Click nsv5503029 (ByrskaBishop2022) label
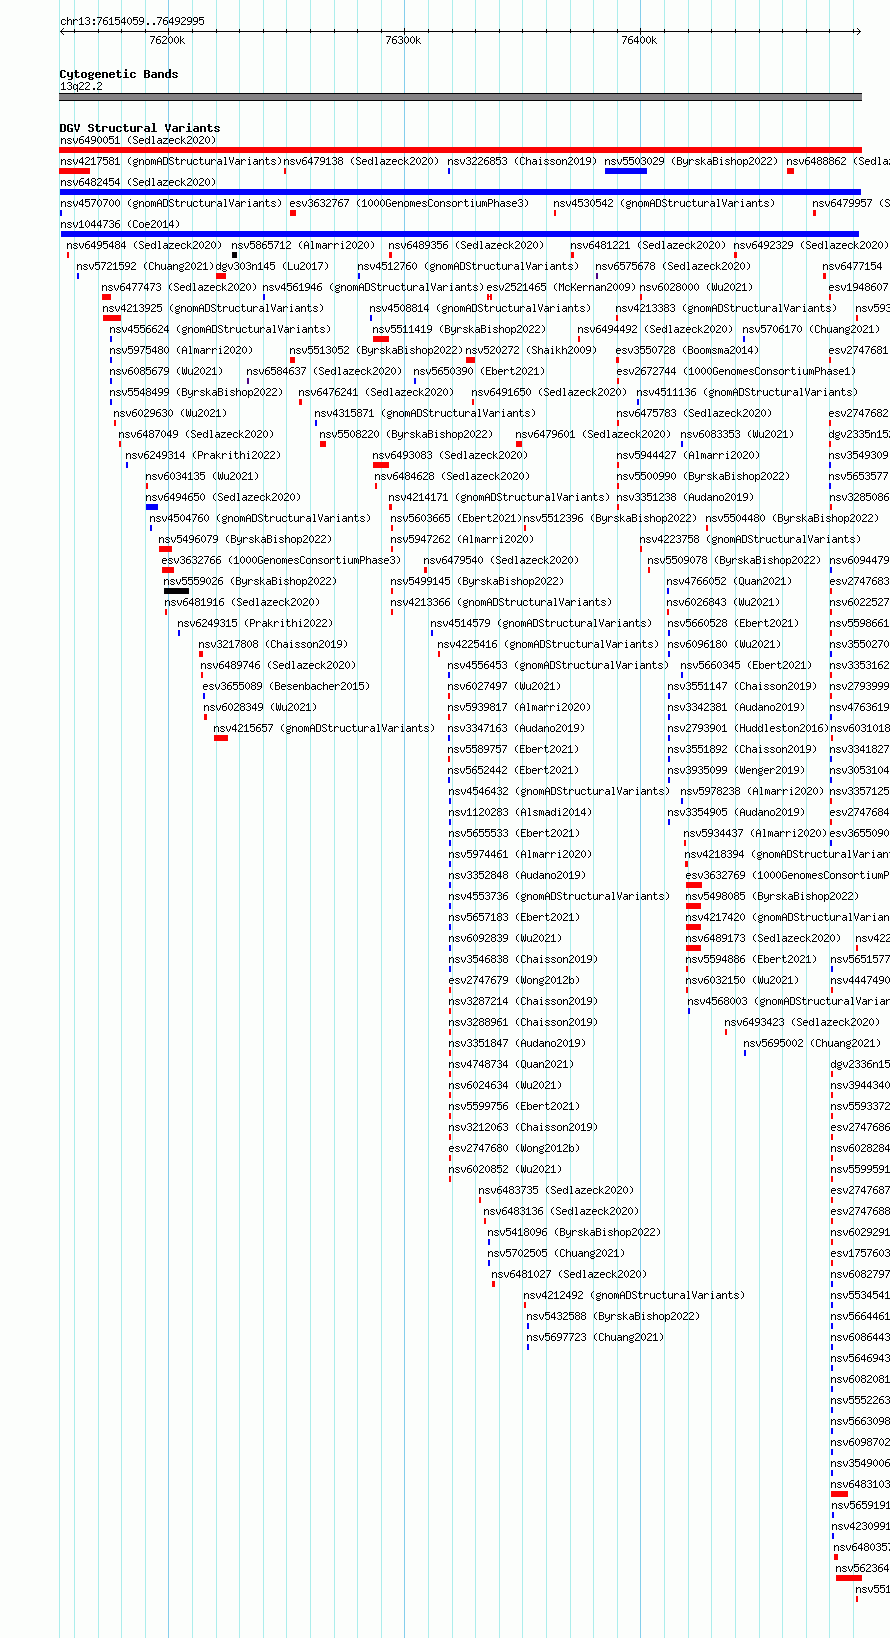This screenshot has height=1638, width=890. pyautogui.click(x=691, y=162)
